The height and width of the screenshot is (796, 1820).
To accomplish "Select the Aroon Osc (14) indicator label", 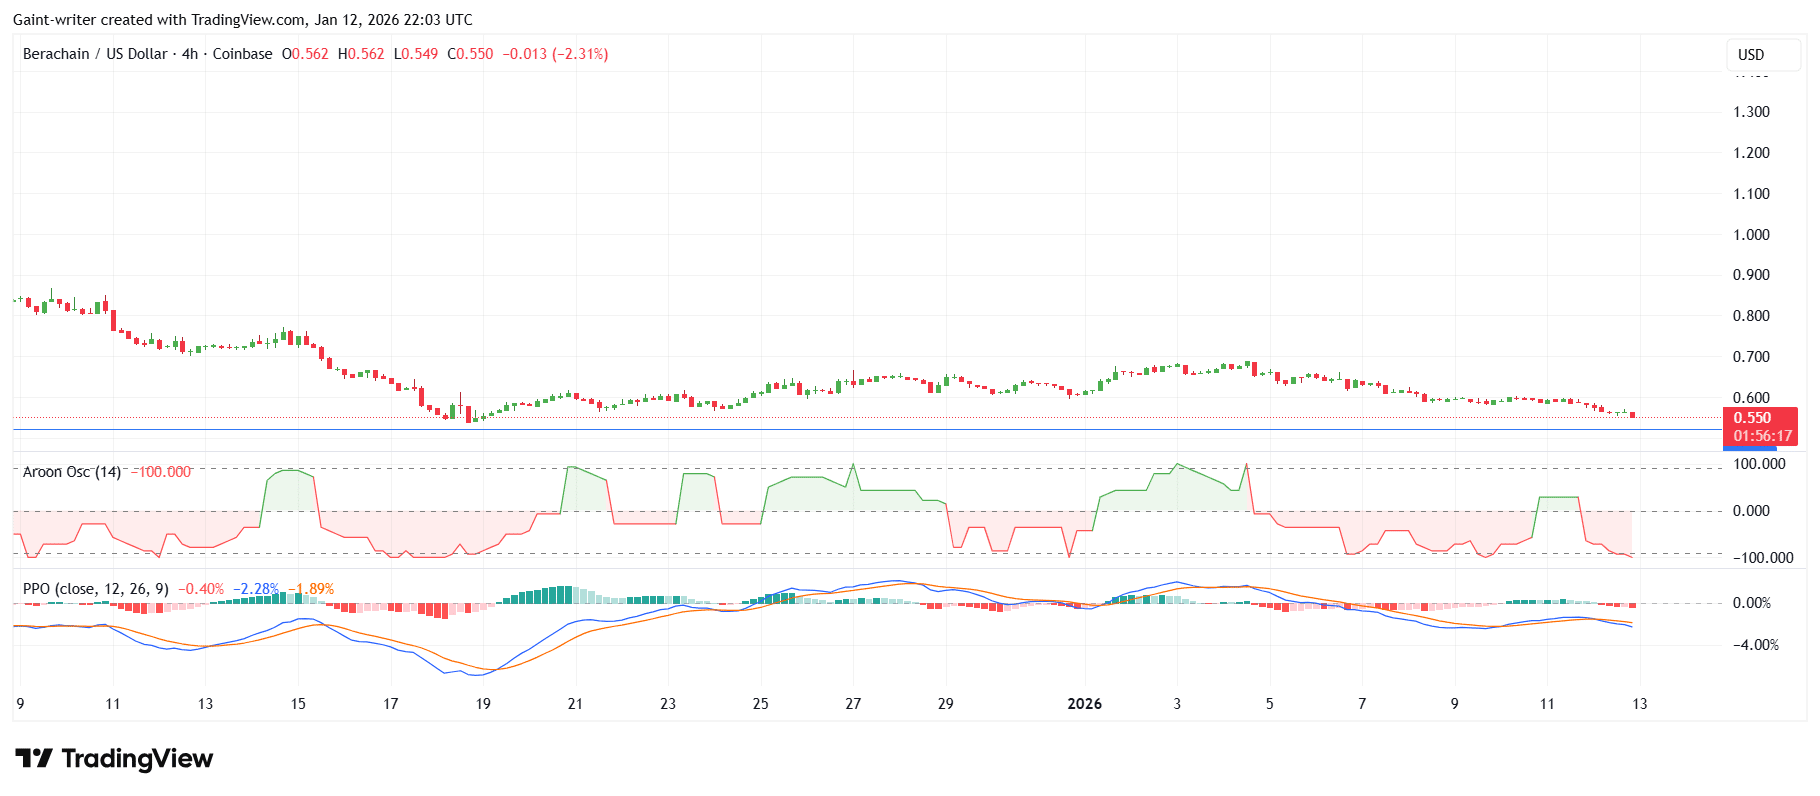I will [x=72, y=472].
